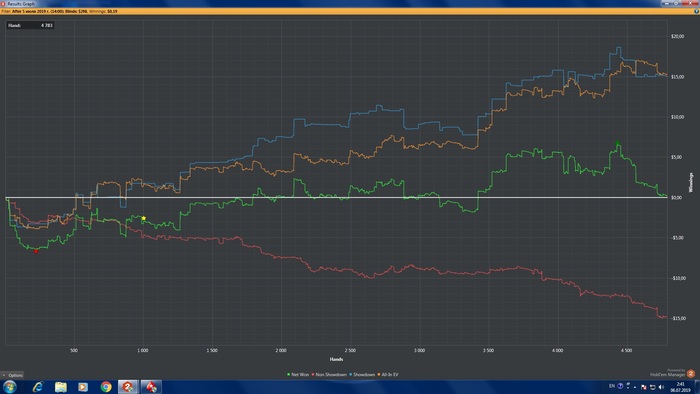Click the blue help tray icon
This screenshot has height=394, width=700.
pyautogui.click(x=620, y=386)
